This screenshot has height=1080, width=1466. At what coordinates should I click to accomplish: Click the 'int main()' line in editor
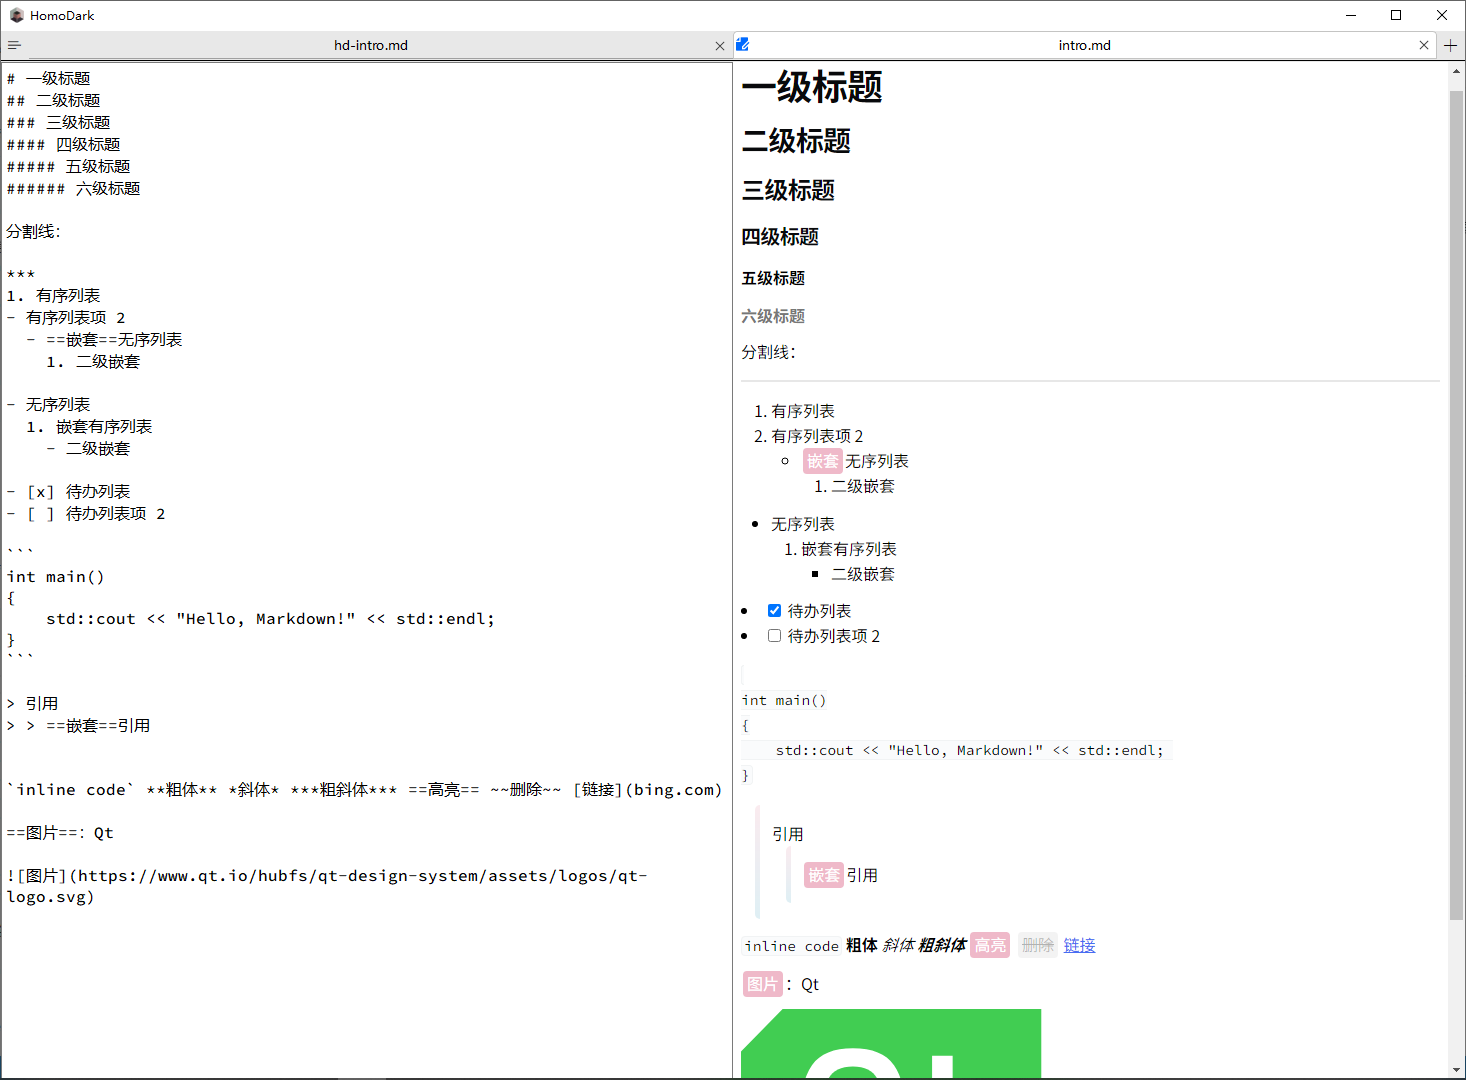coord(55,576)
